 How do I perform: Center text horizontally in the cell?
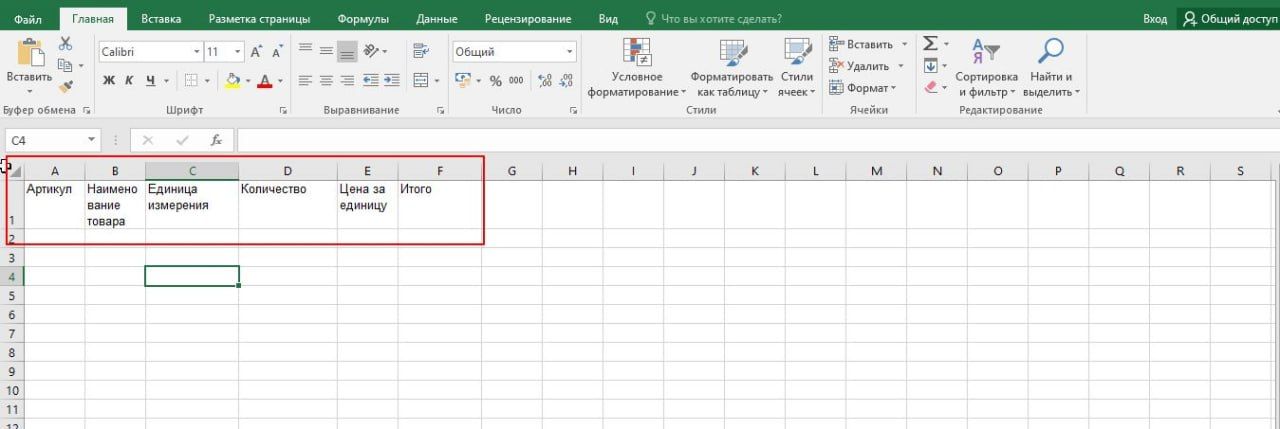tap(326, 81)
